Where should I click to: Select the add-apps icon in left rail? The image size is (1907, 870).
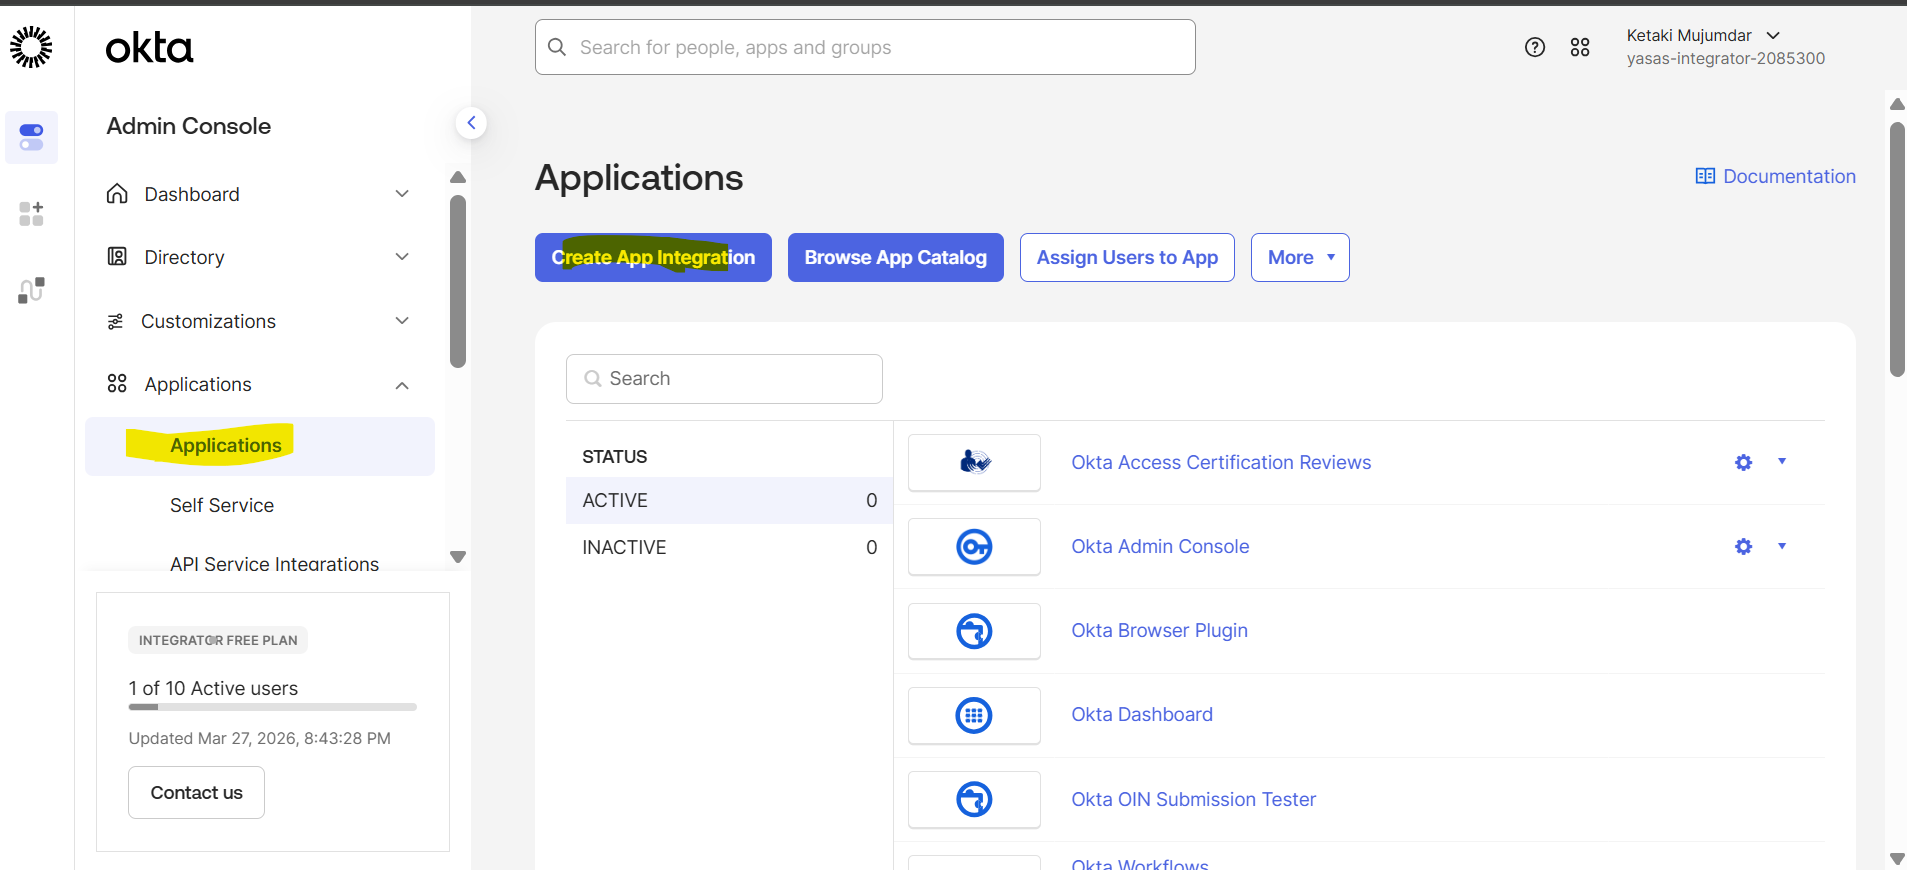point(31,213)
